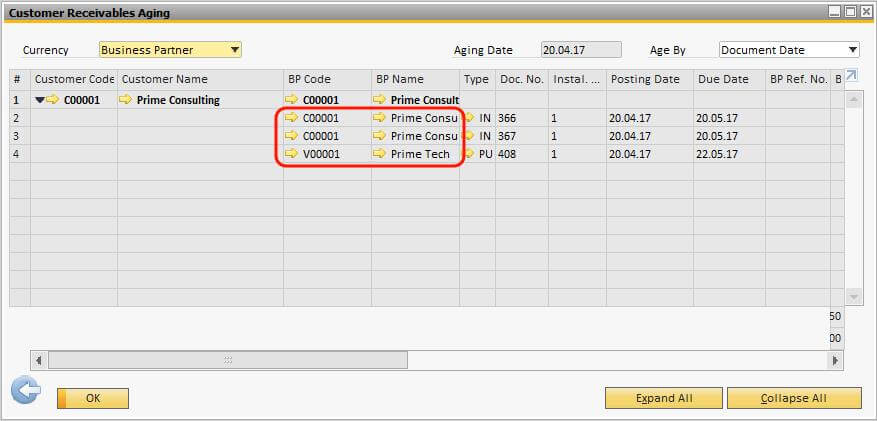Click horizontal scrollbar left arrow
This screenshot has width=877, height=421.
(39, 361)
